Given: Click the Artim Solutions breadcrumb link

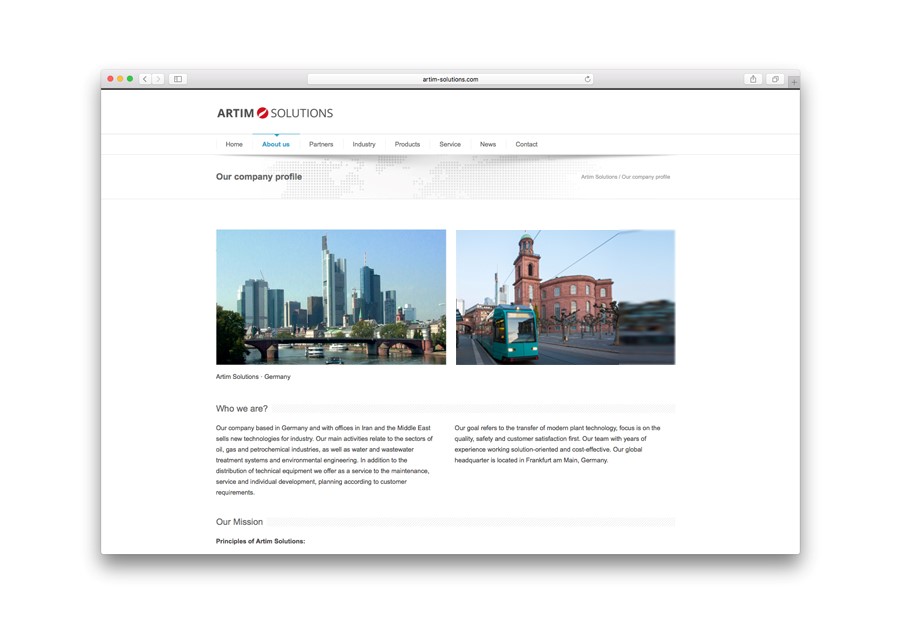Looking at the screenshot, I should click(x=598, y=177).
